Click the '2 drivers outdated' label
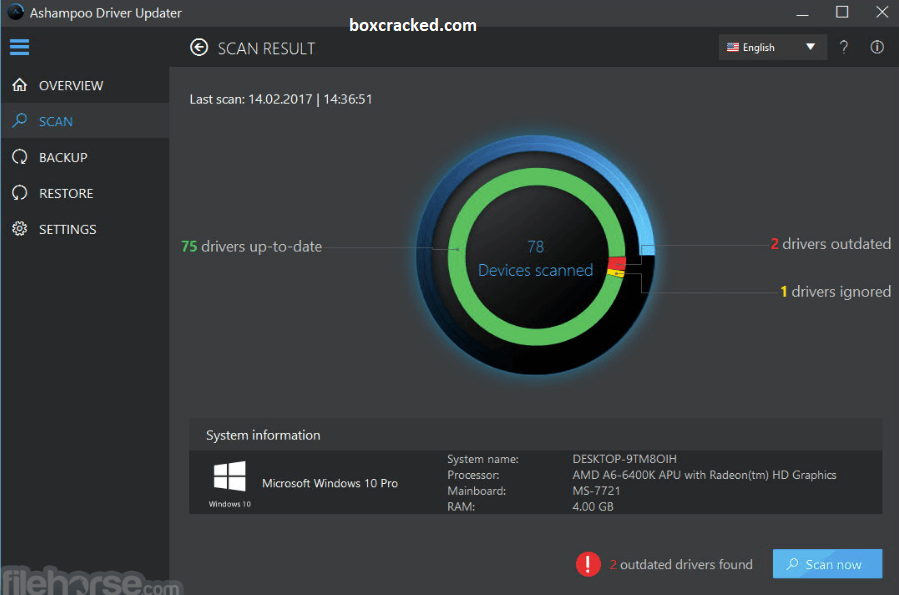Image resolution: width=899 pixels, height=595 pixels. (x=831, y=244)
